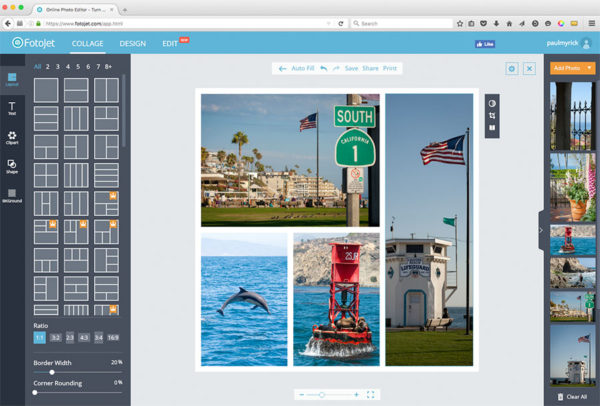Filter layouts with 5 photos
600x406 pixels.
click(x=78, y=67)
